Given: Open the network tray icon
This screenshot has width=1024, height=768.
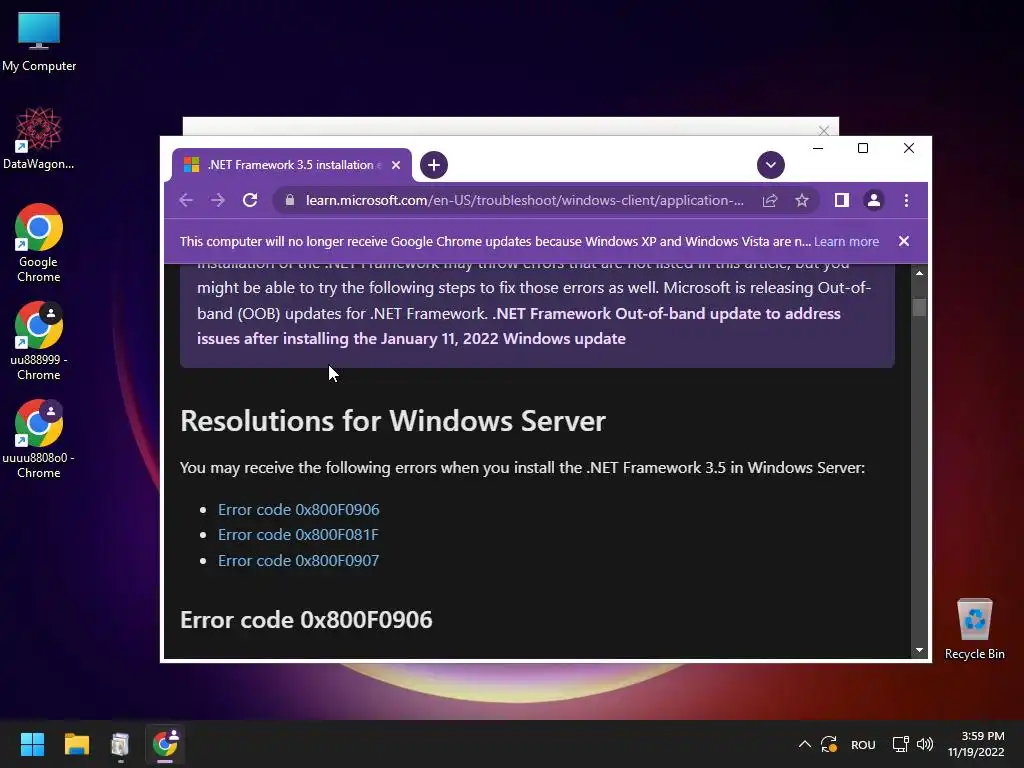Looking at the screenshot, I should [901, 744].
